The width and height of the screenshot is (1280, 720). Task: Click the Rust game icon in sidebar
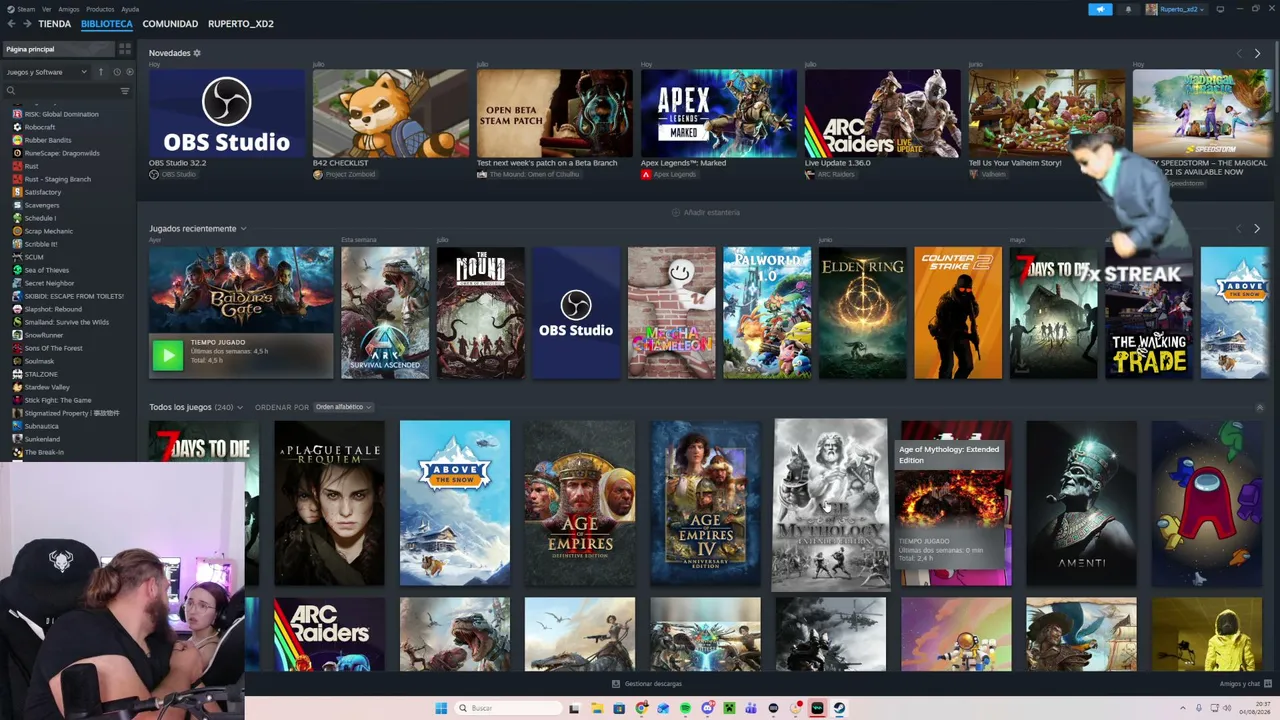[x=17, y=166]
